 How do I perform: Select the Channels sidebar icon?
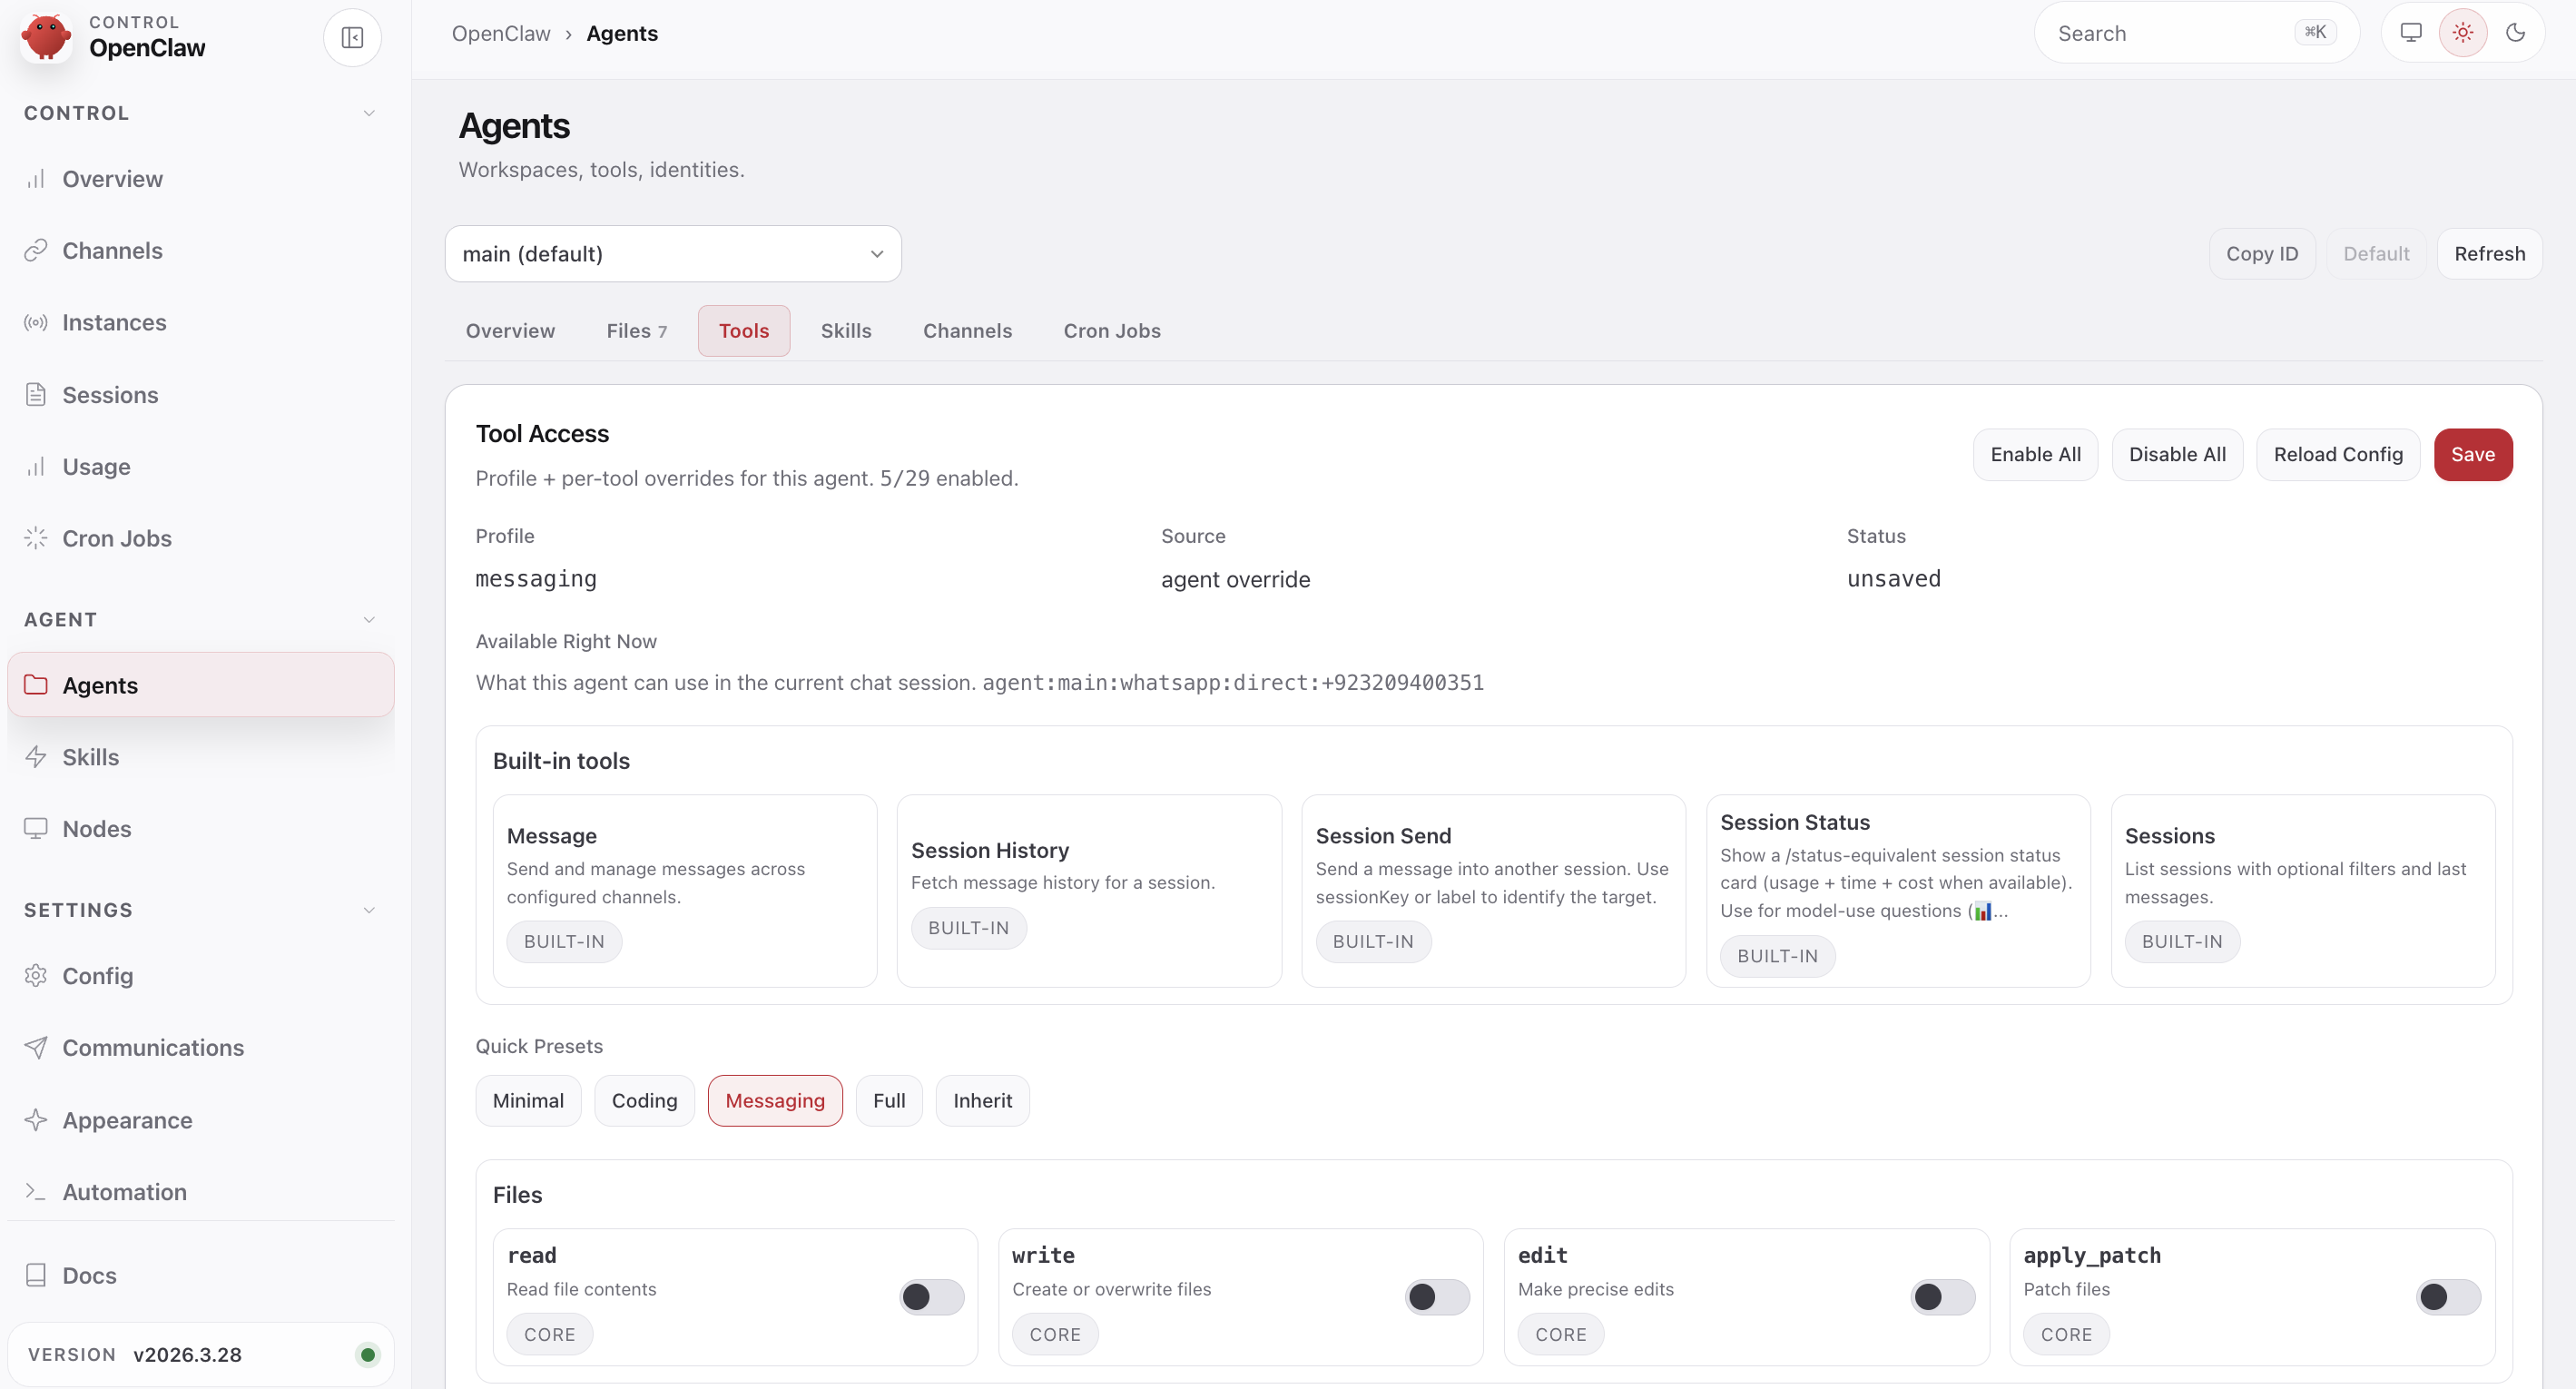click(36, 249)
